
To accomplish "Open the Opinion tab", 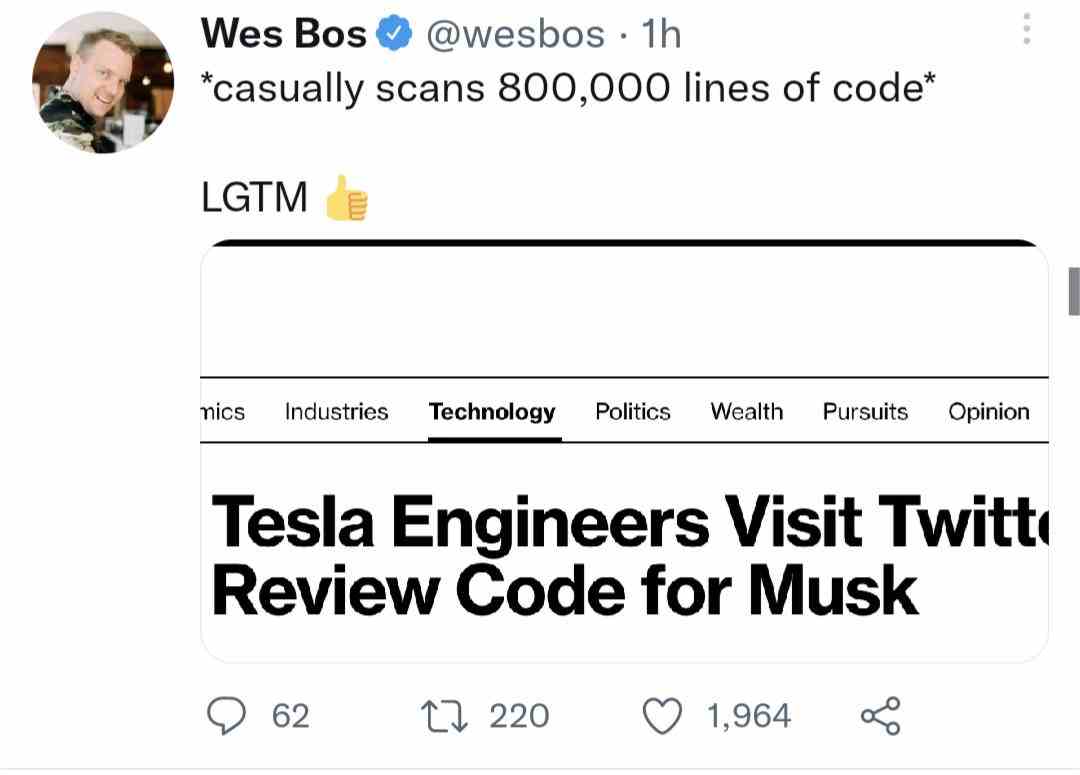I will [x=989, y=412].
